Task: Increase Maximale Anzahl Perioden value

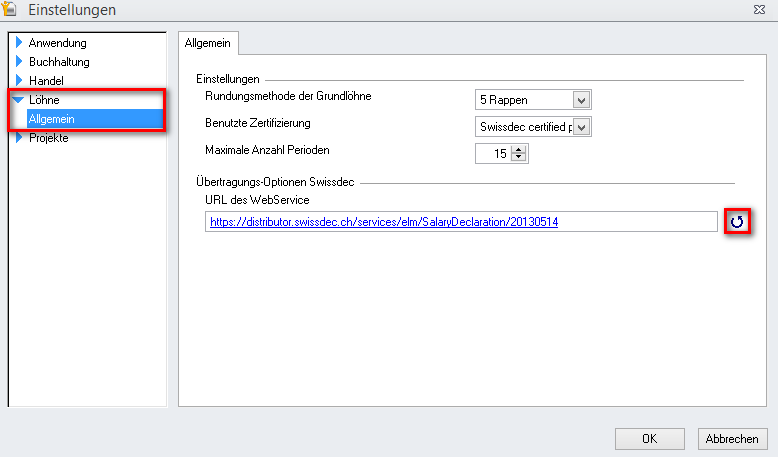Action: (x=519, y=149)
